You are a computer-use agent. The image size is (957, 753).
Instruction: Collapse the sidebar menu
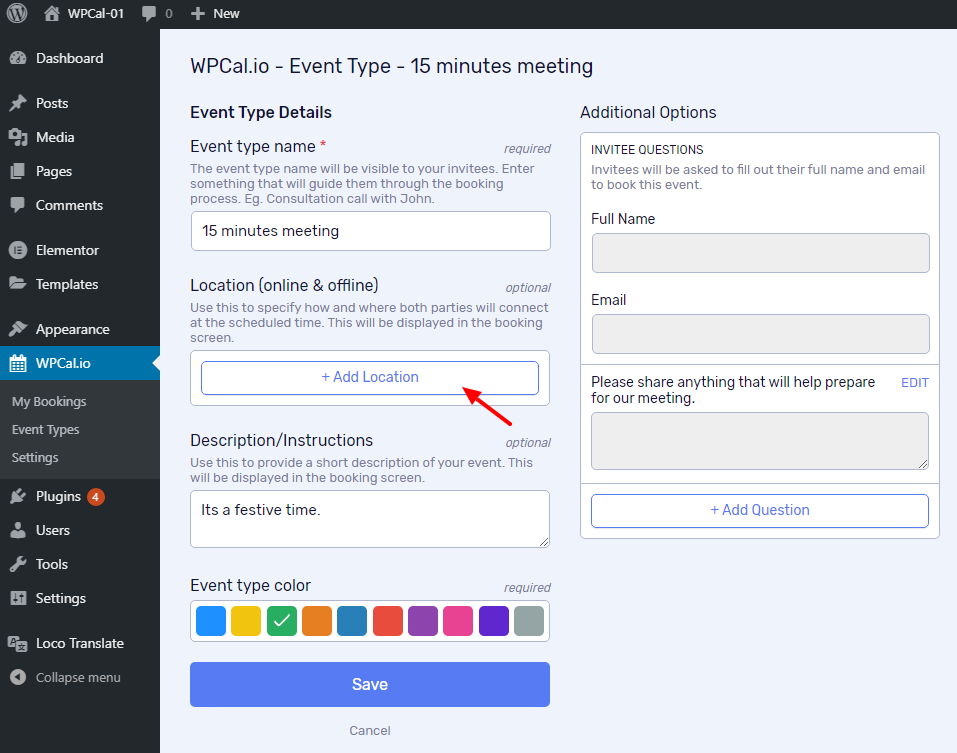[x=65, y=677]
